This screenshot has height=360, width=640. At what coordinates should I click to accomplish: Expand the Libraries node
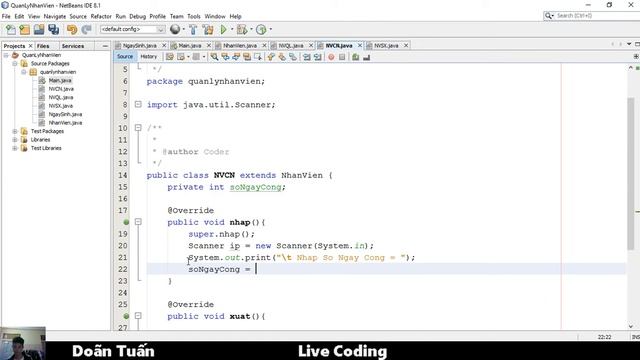(x=15, y=140)
